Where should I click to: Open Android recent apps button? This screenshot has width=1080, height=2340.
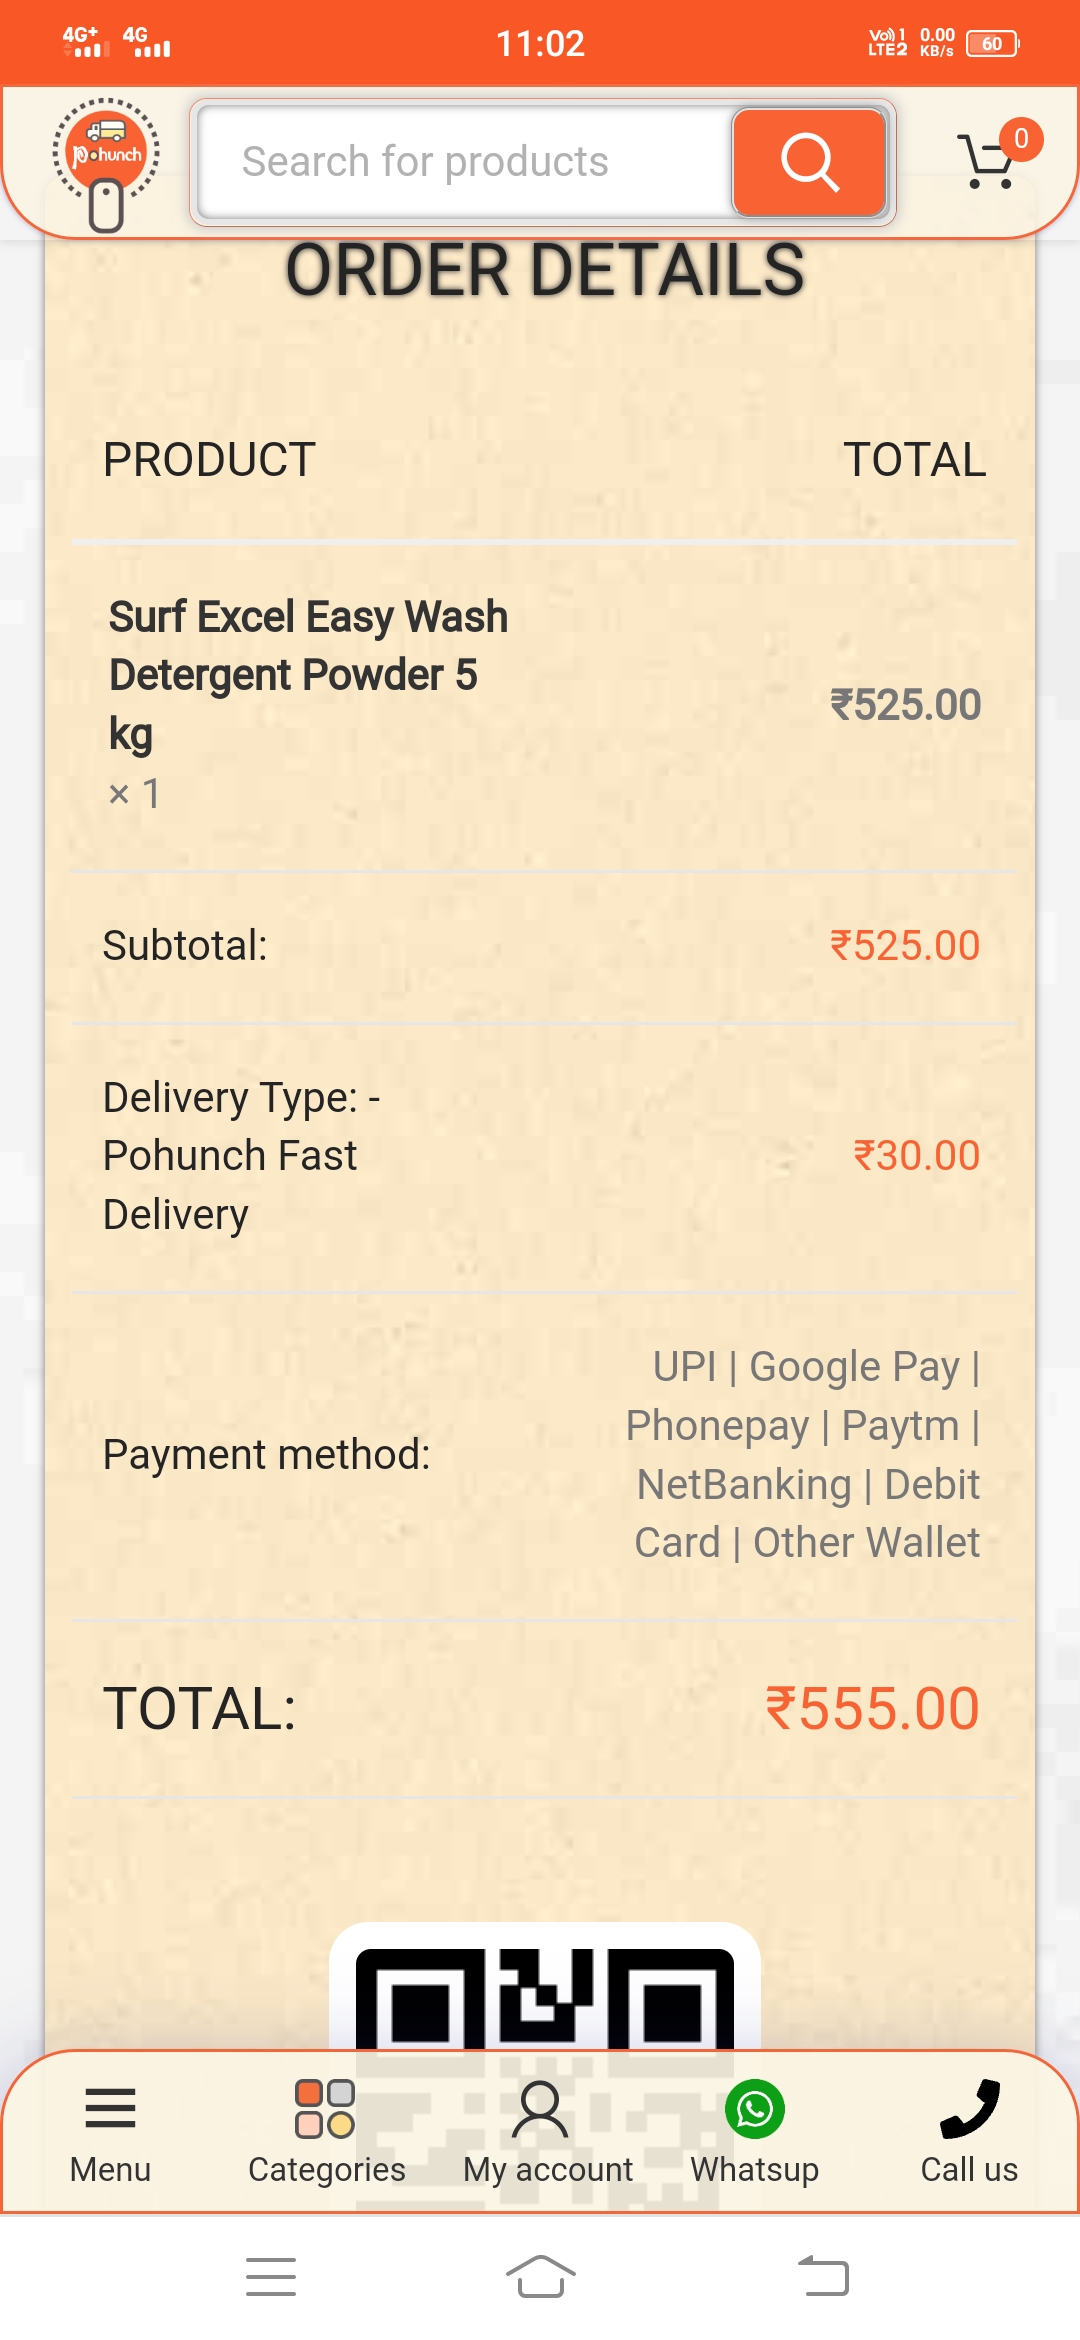[271, 2277]
